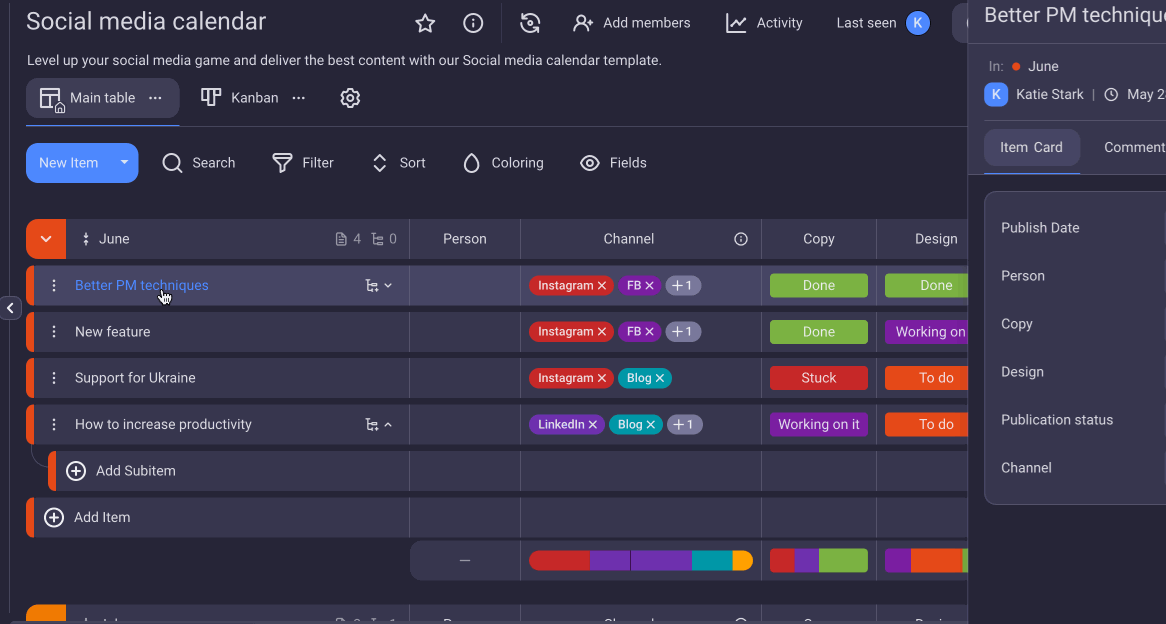The width and height of the screenshot is (1166, 624).
Task: Remove Blog tag from Support for Ukraine
Action: 660,378
